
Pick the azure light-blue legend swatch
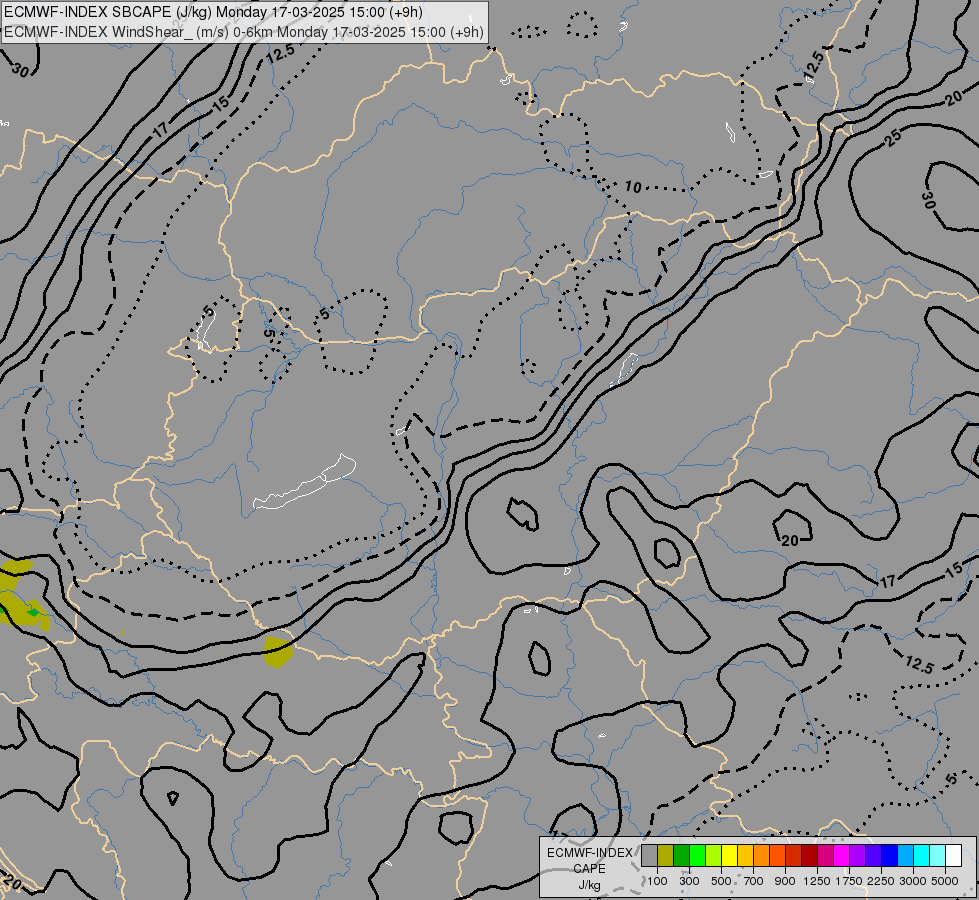906,856
